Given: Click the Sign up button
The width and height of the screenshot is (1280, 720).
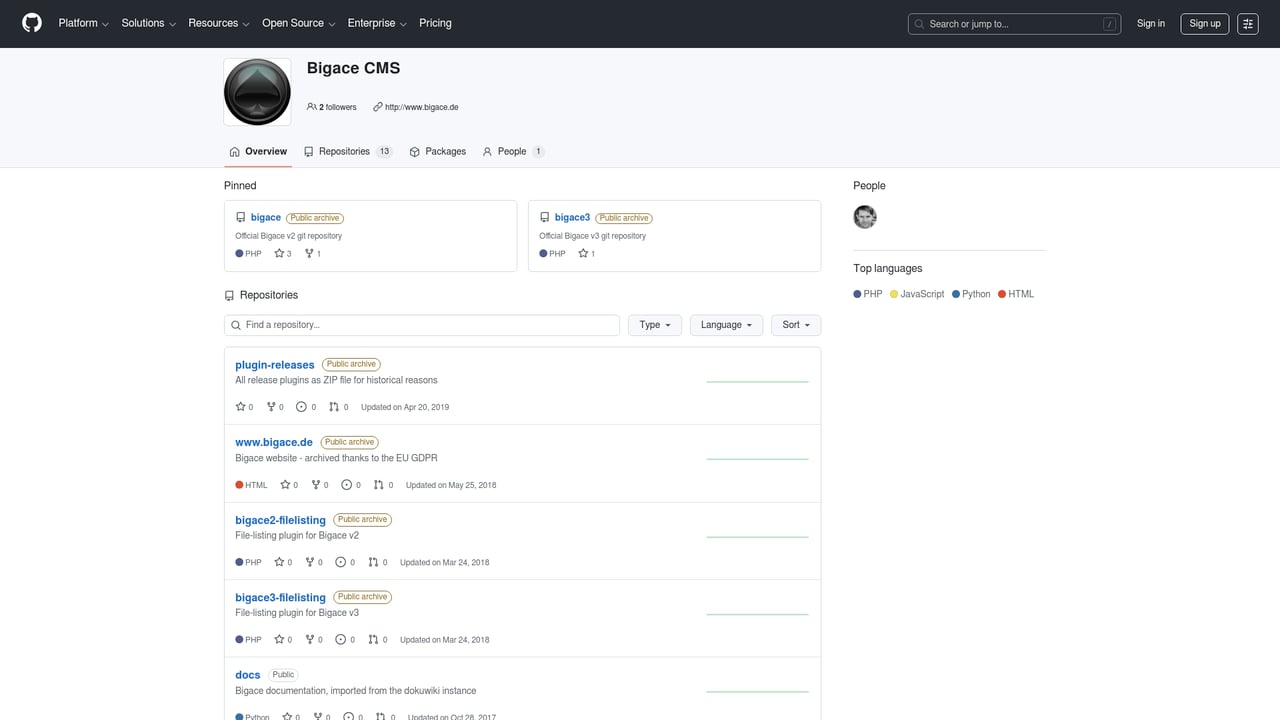Looking at the screenshot, I should [1204, 23].
